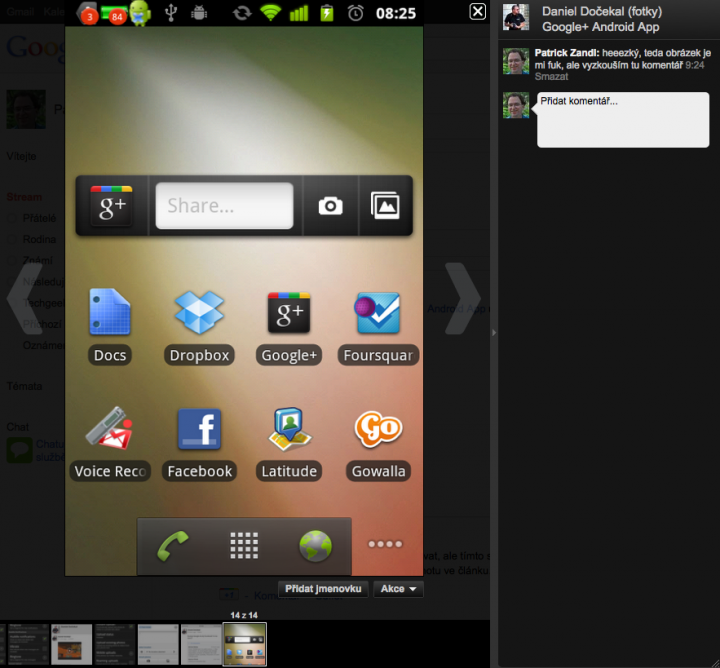Collapse the comments side panel arrow
The width and height of the screenshot is (720, 668).
click(494, 332)
